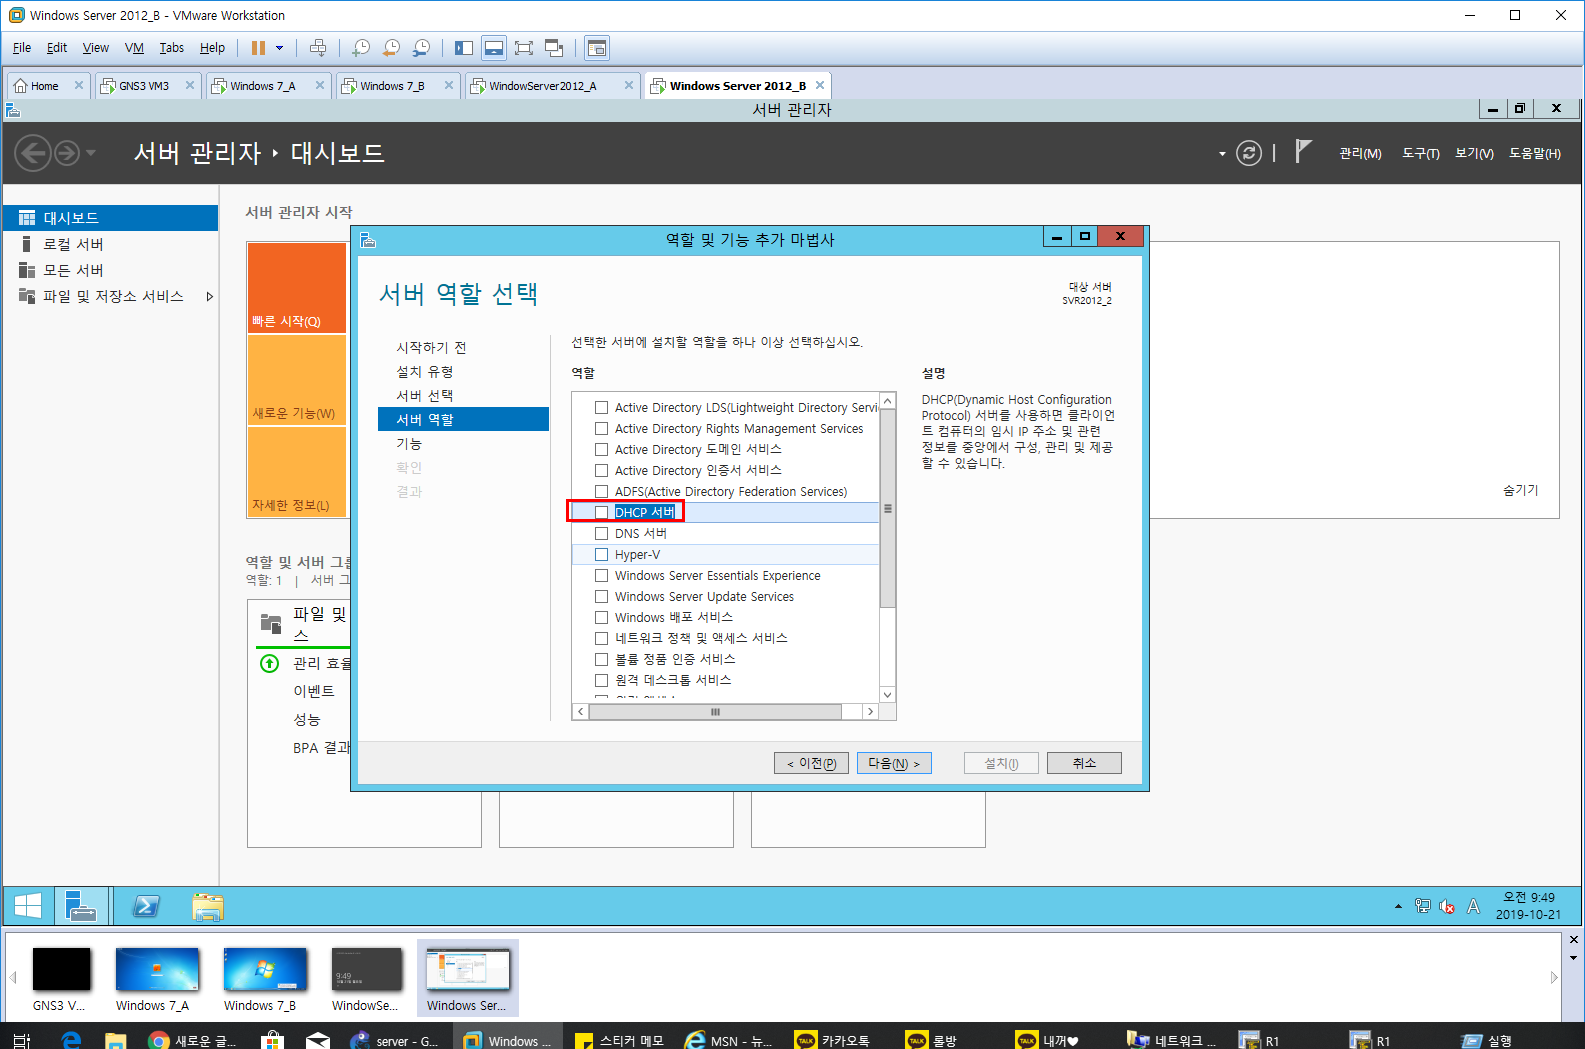Check the DHCP 서버 role checkbox

pyautogui.click(x=601, y=512)
